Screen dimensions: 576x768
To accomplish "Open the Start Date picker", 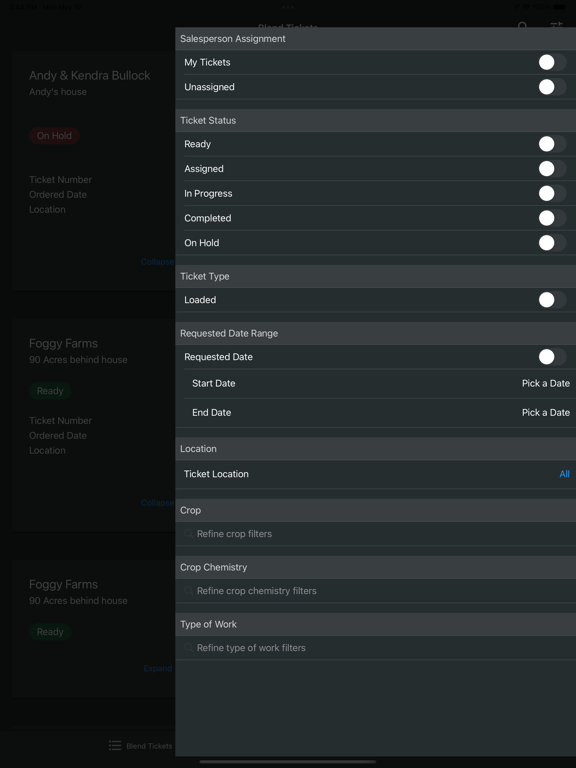I will point(376,384).
